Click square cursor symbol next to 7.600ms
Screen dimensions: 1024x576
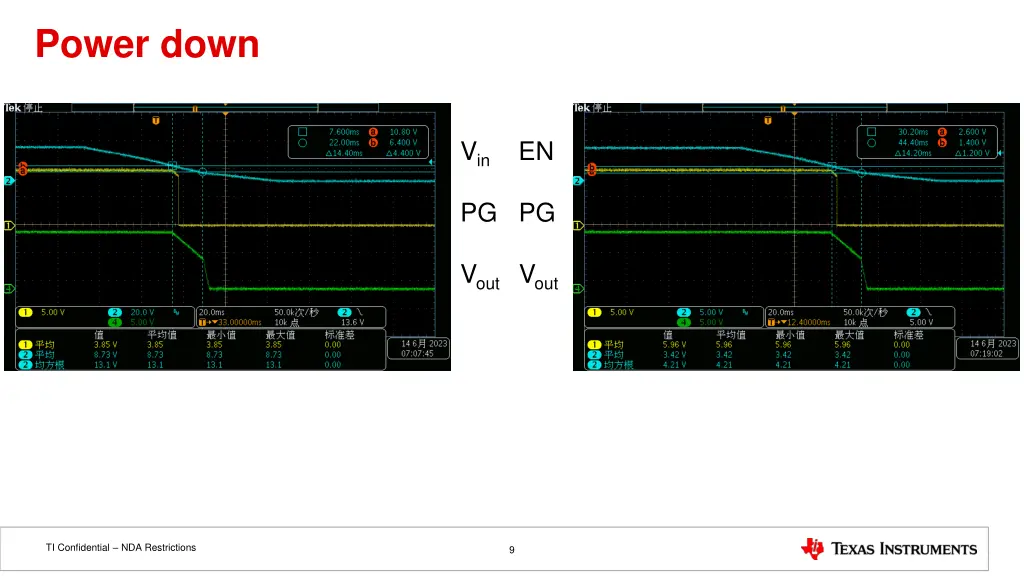(302, 132)
